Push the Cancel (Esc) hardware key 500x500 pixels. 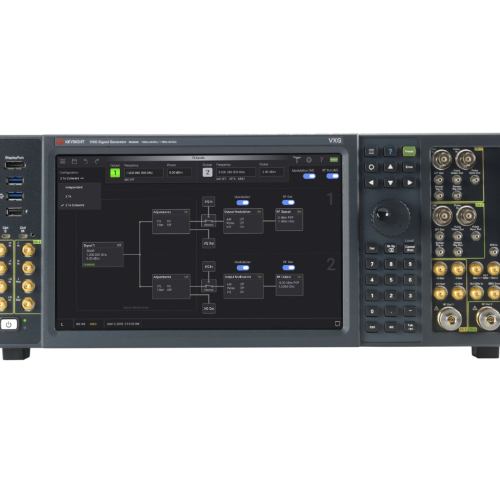tap(410, 248)
